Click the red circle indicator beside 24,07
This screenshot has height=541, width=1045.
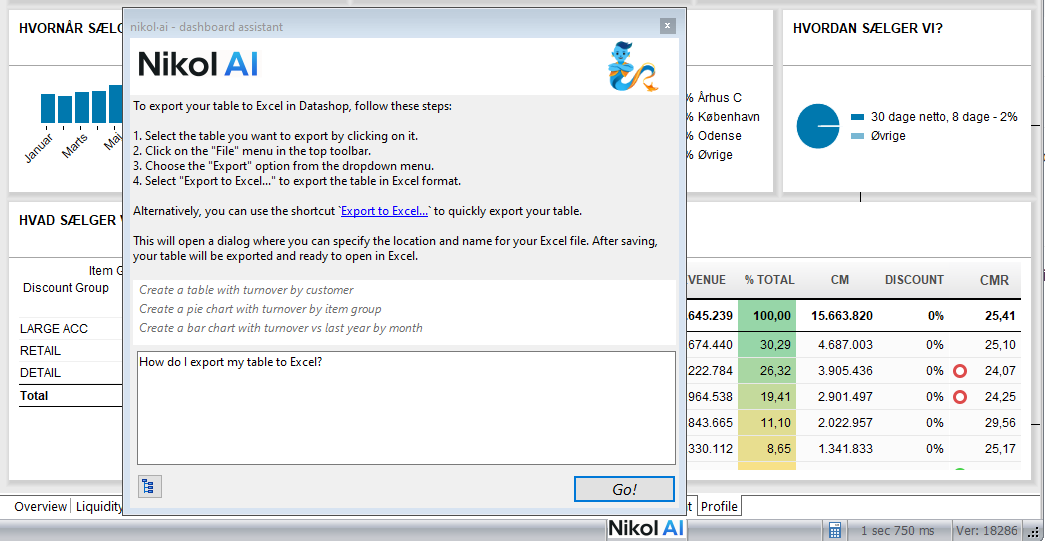[x=960, y=370]
